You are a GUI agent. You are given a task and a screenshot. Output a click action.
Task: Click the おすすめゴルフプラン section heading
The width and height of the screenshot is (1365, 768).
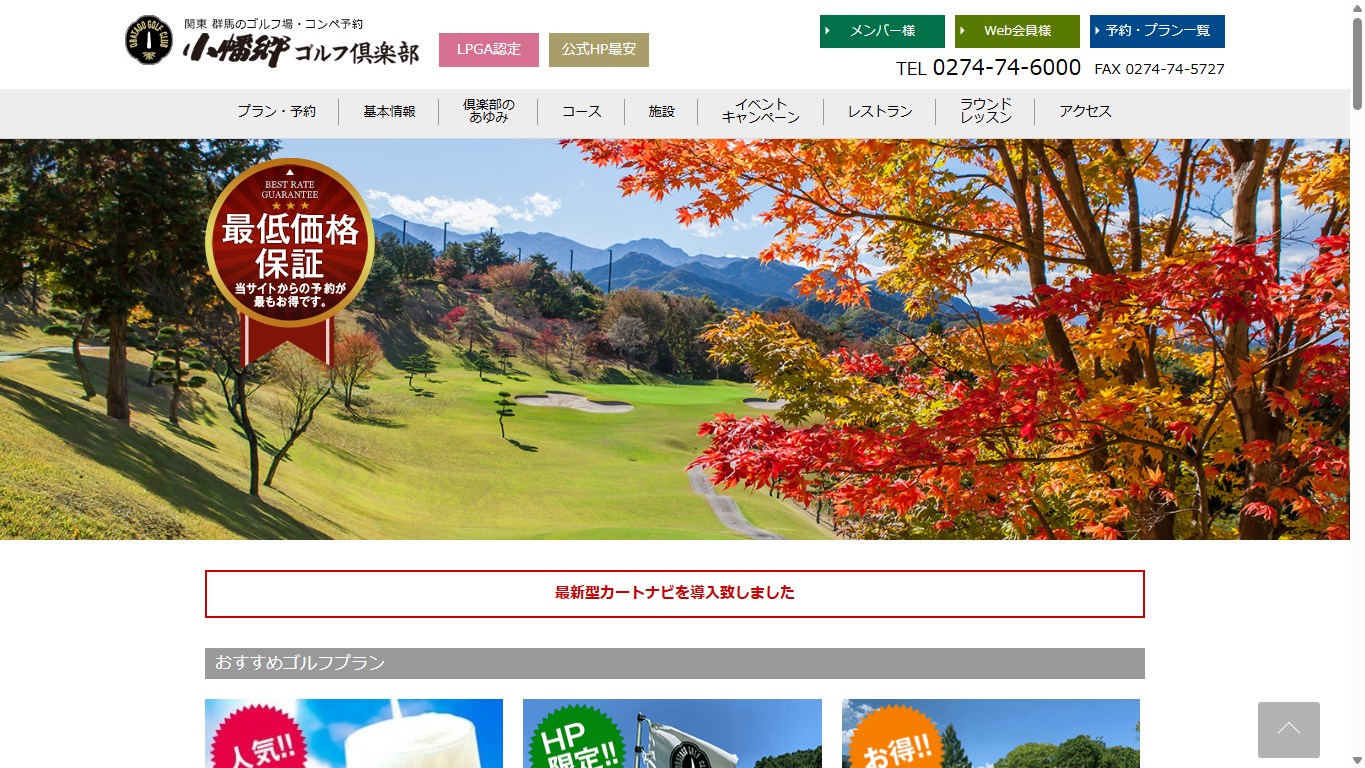[675, 663]
